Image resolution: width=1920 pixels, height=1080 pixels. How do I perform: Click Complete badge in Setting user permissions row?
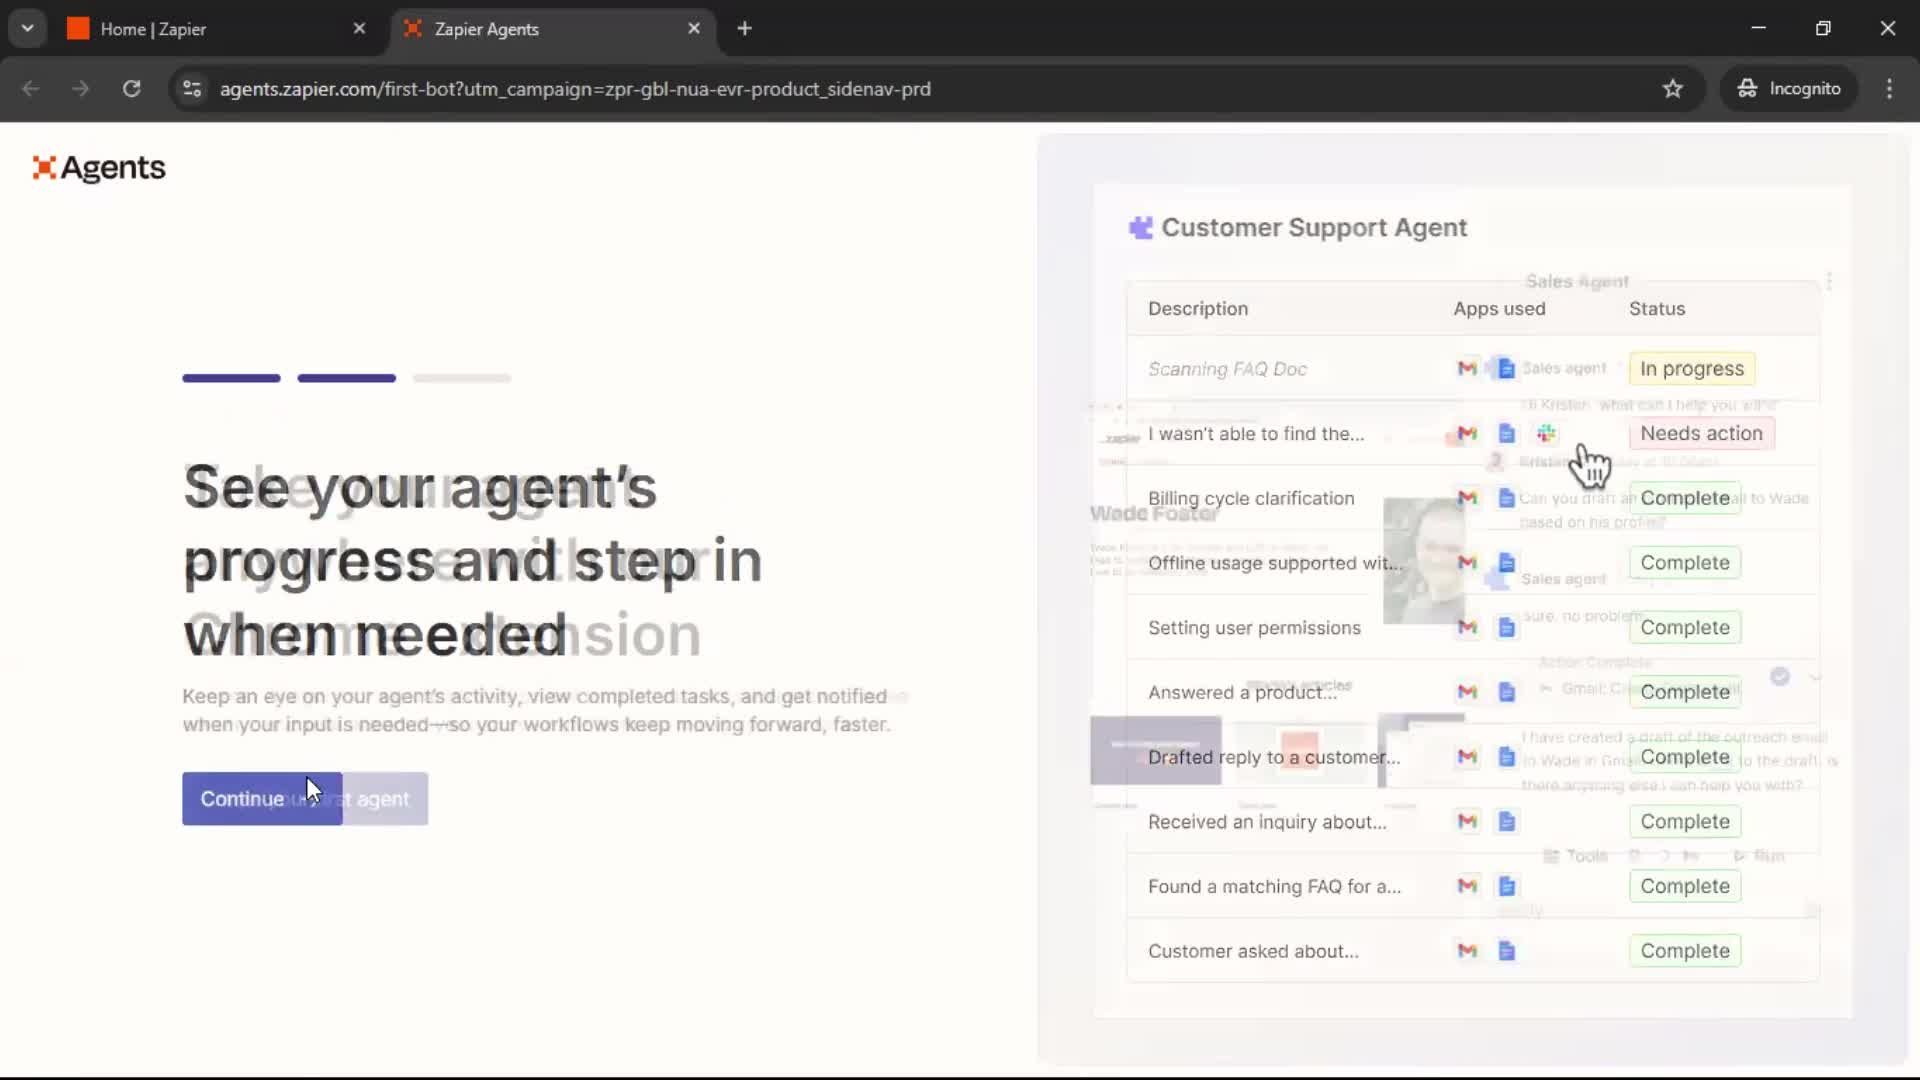click(1685, 628)
